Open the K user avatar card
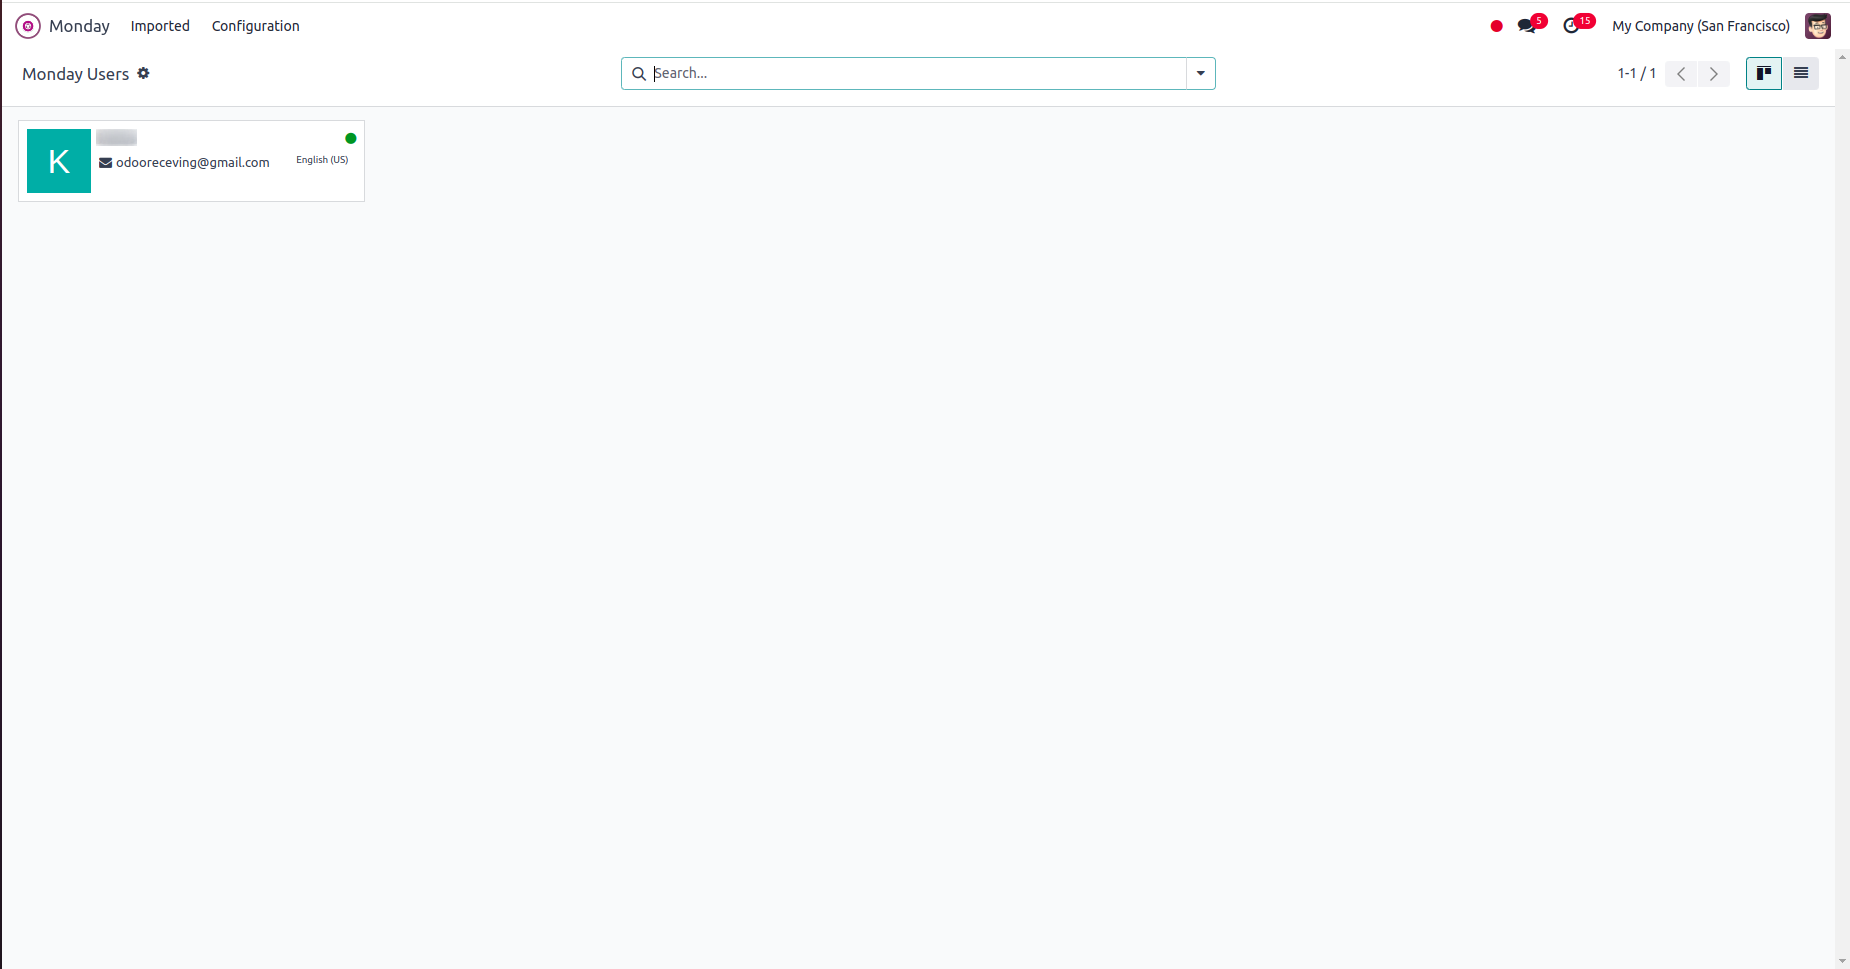Screen dimensions: 1850x969 pyautogui.click(x=59, y=161)
